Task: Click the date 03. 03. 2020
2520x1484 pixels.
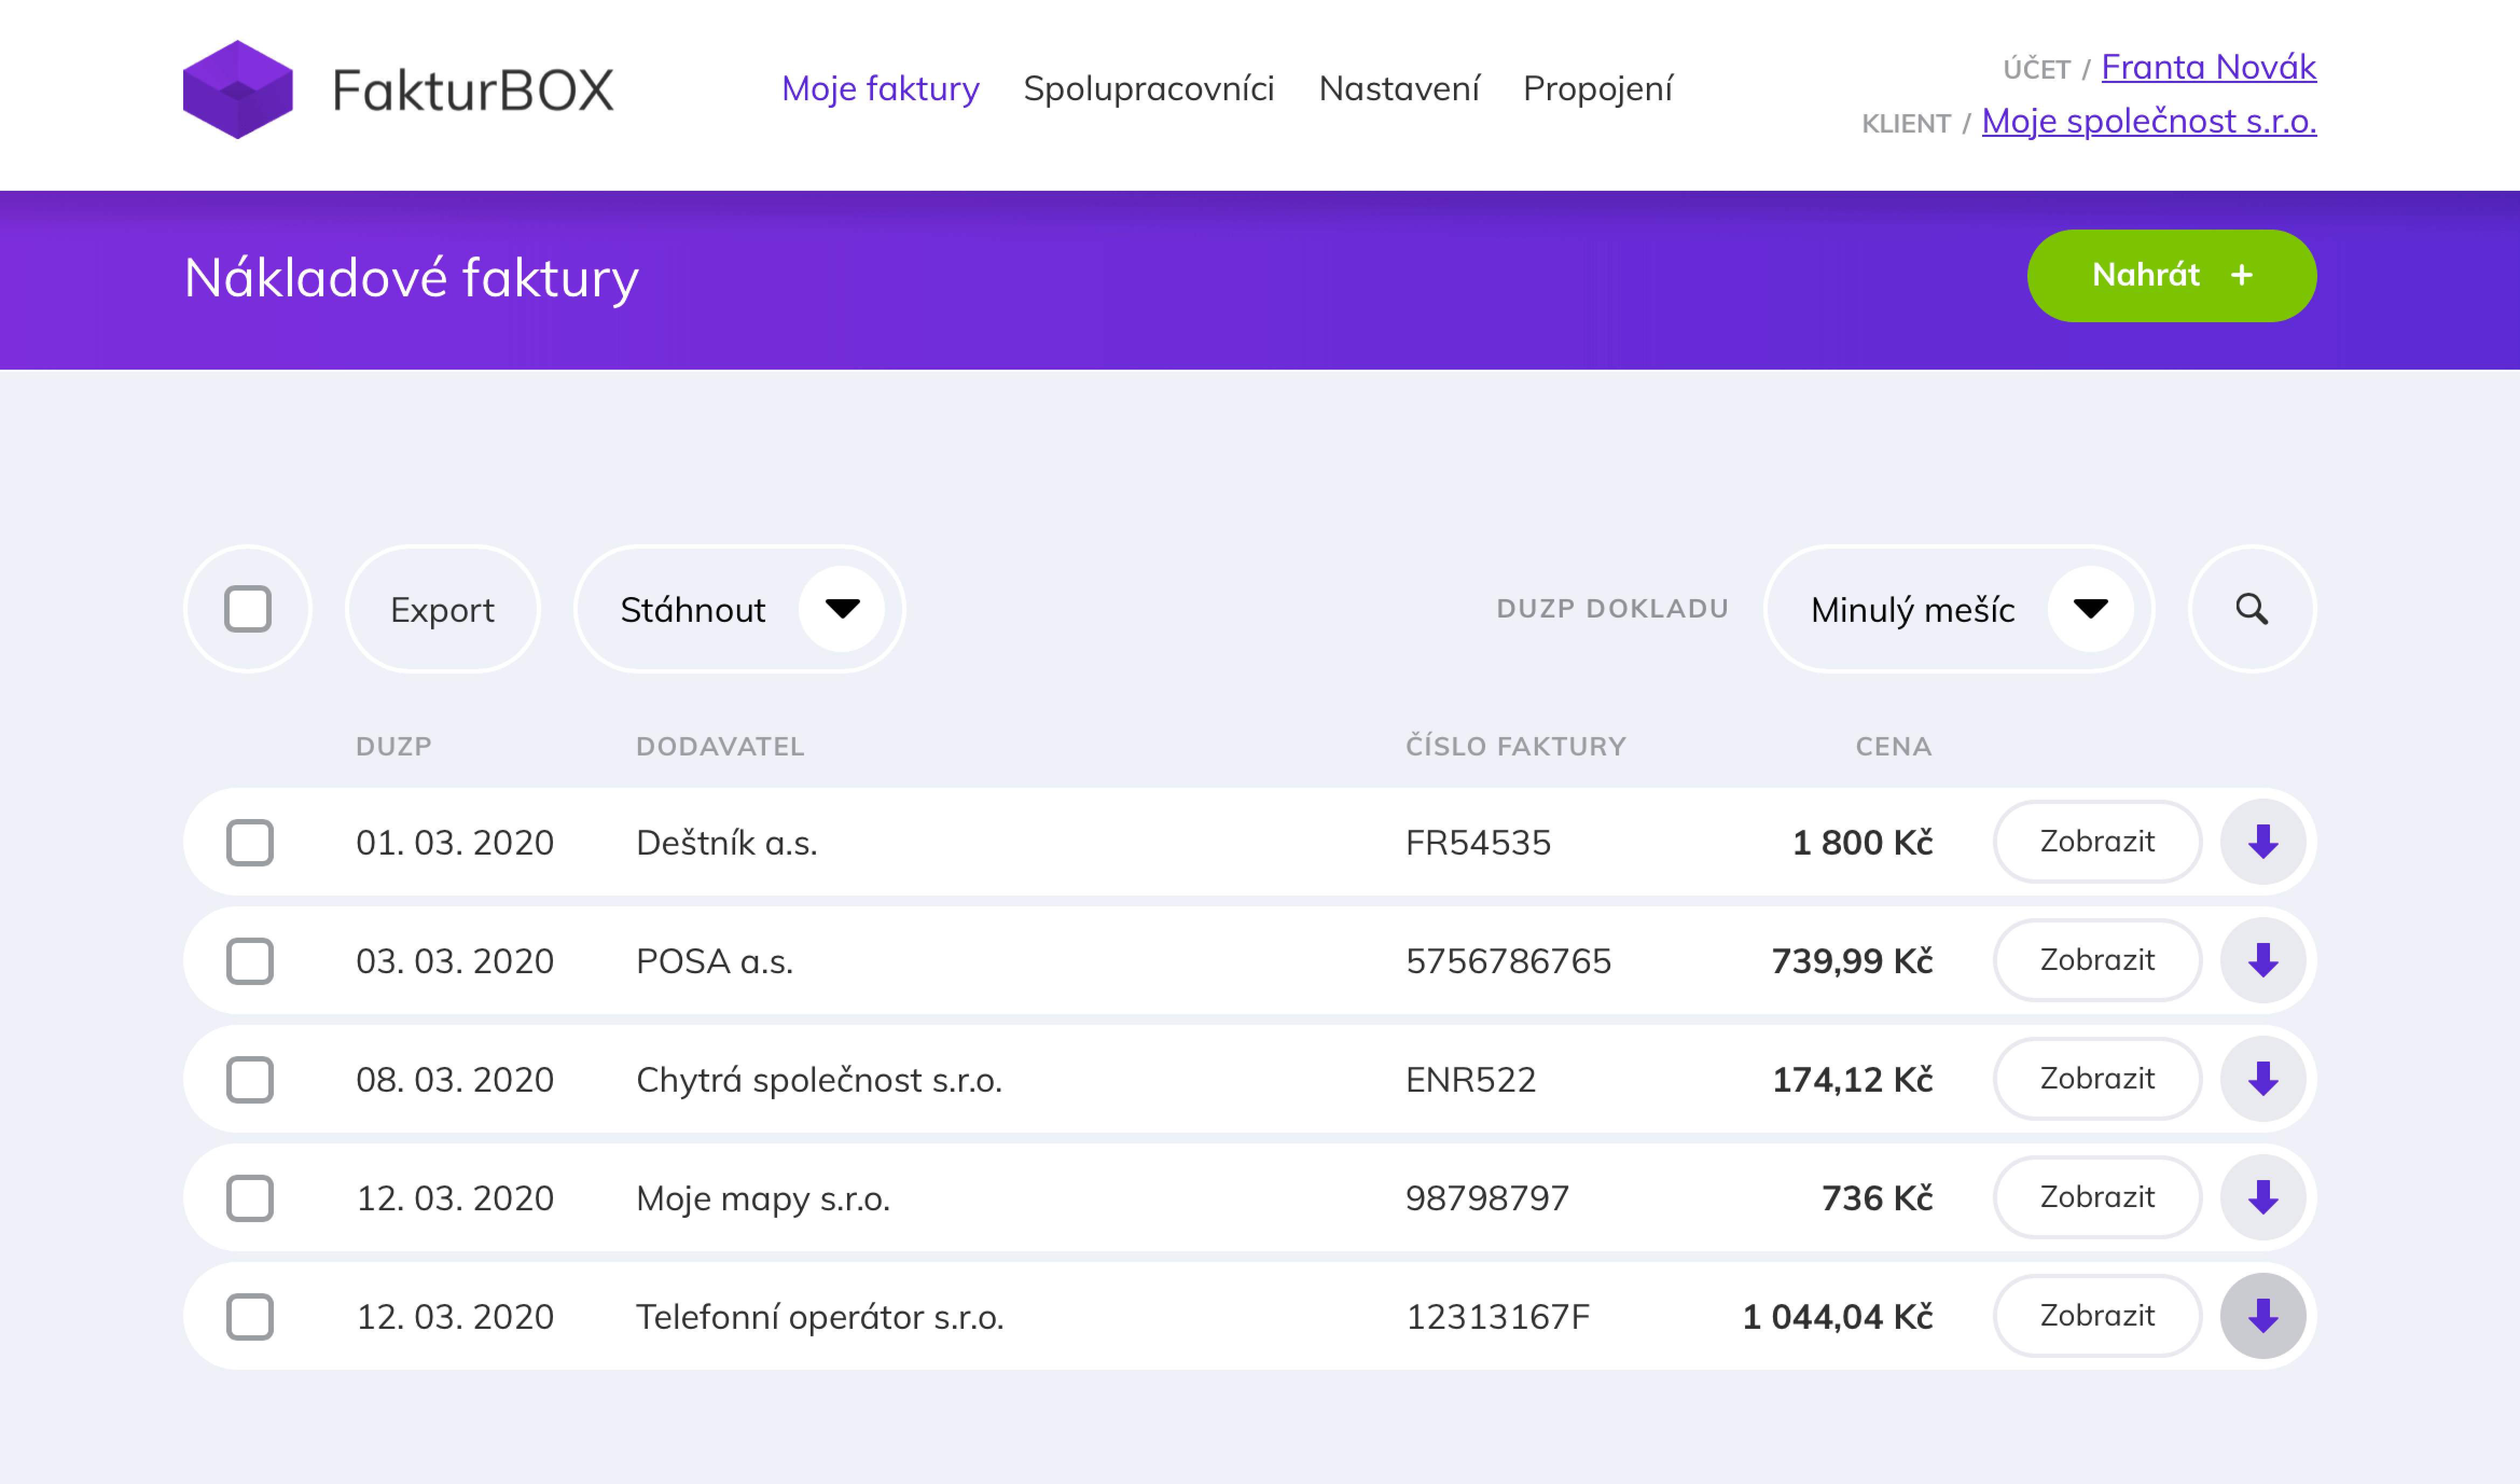Action: [455, 961]
